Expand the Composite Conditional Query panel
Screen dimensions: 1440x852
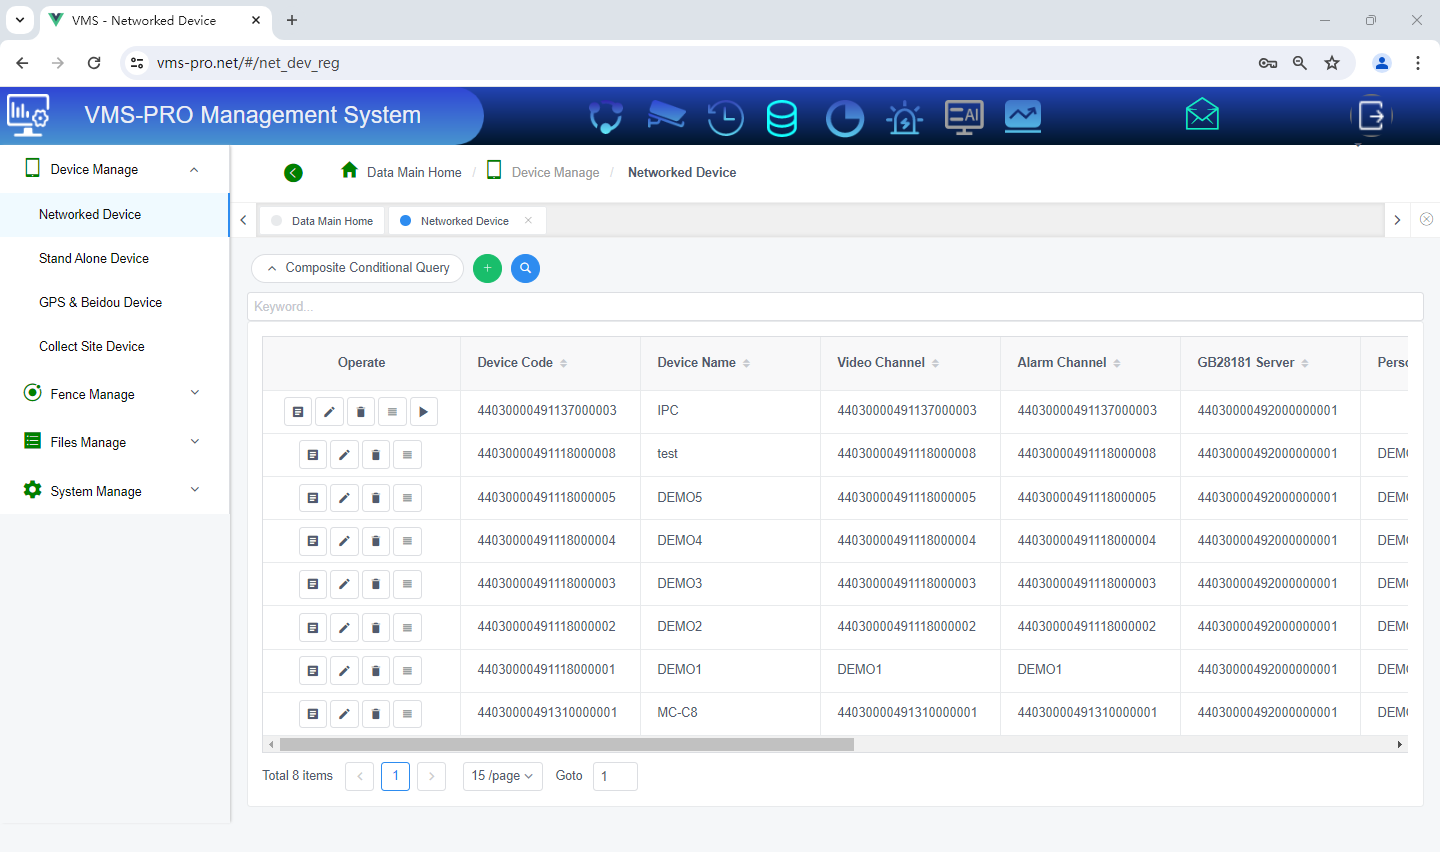pyautogui.click(x=357, y=268)
